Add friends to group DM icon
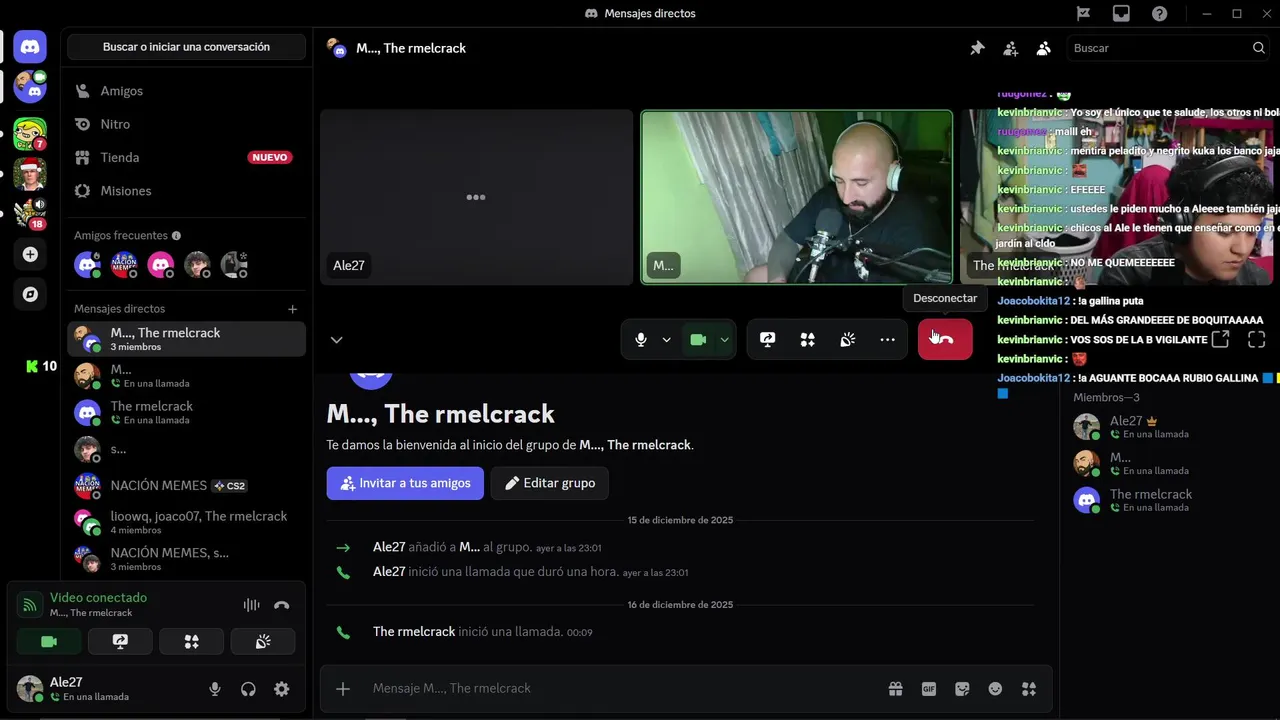This screenshot has width=1280, height=720. [x=1010, y=48]
